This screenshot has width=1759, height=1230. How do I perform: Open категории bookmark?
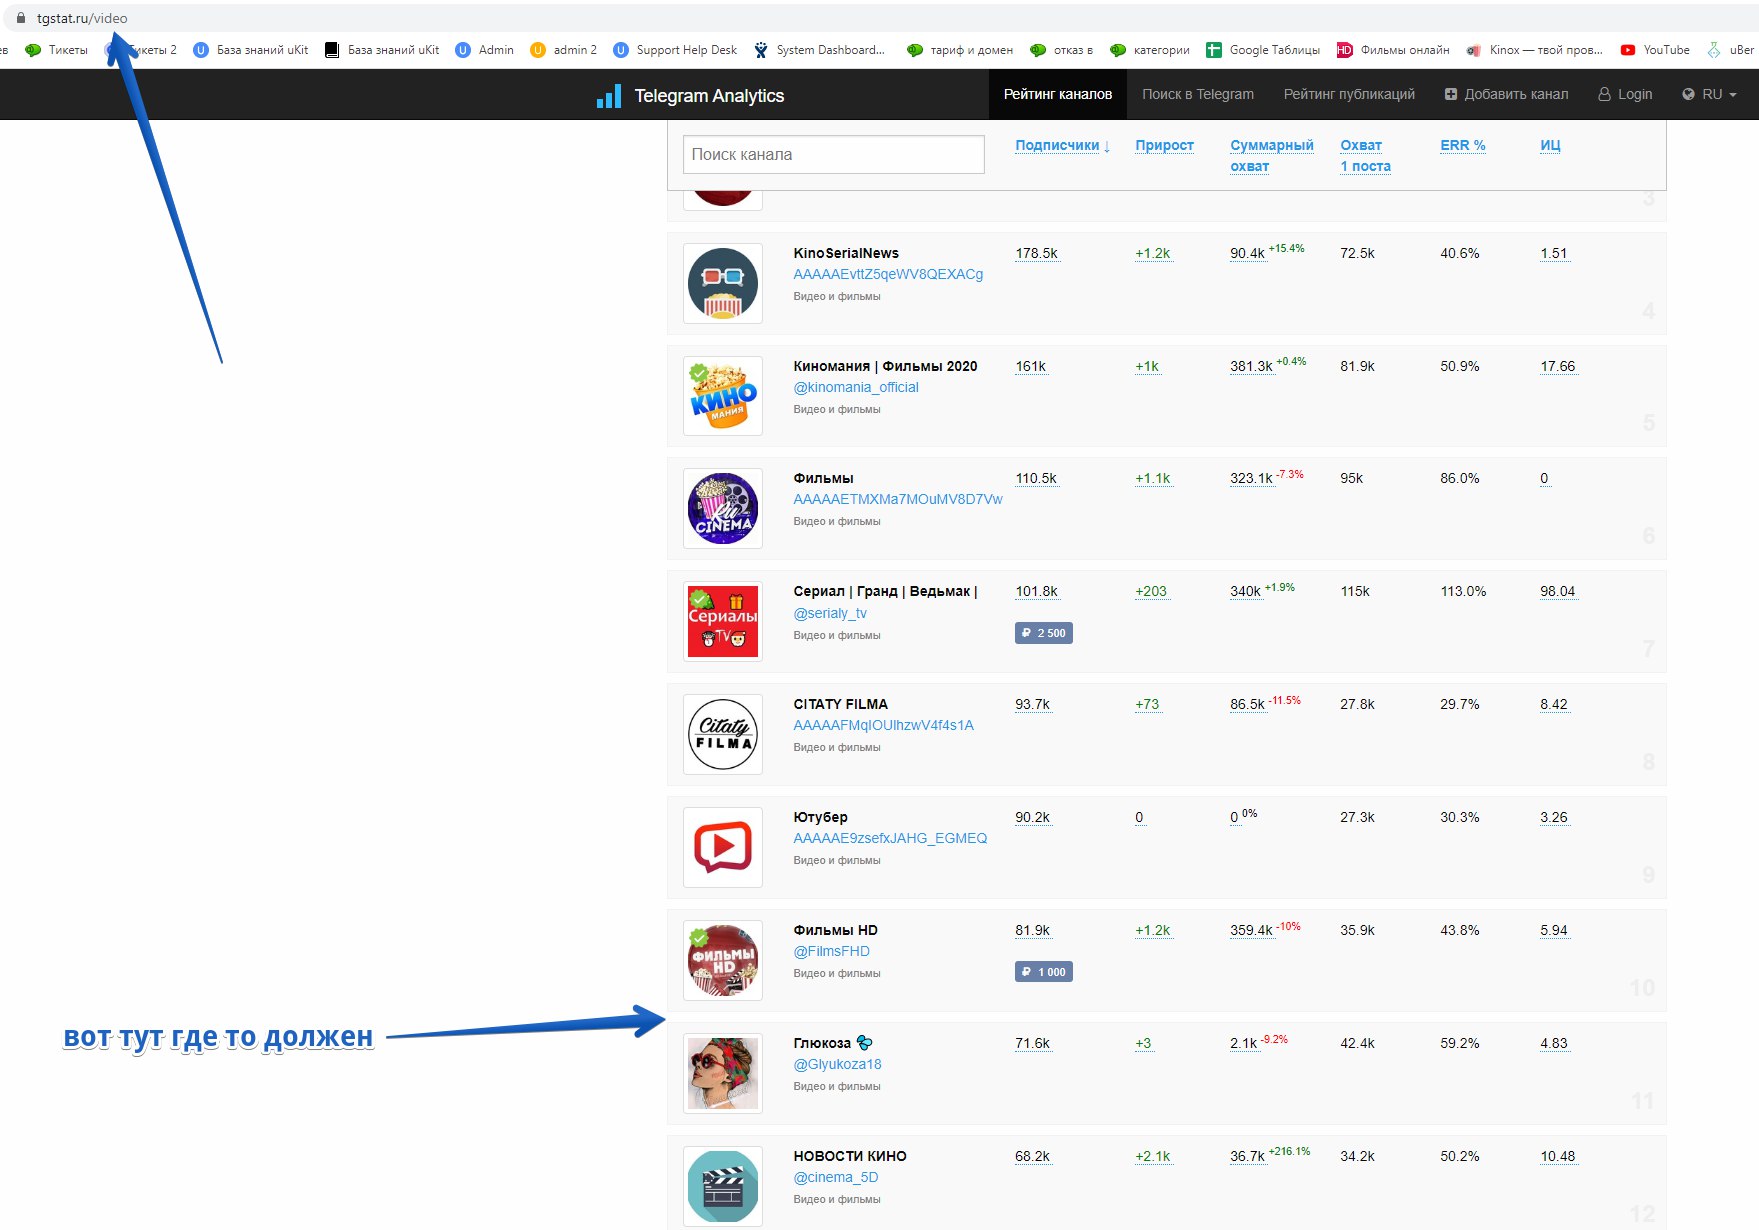[1150, 50]
